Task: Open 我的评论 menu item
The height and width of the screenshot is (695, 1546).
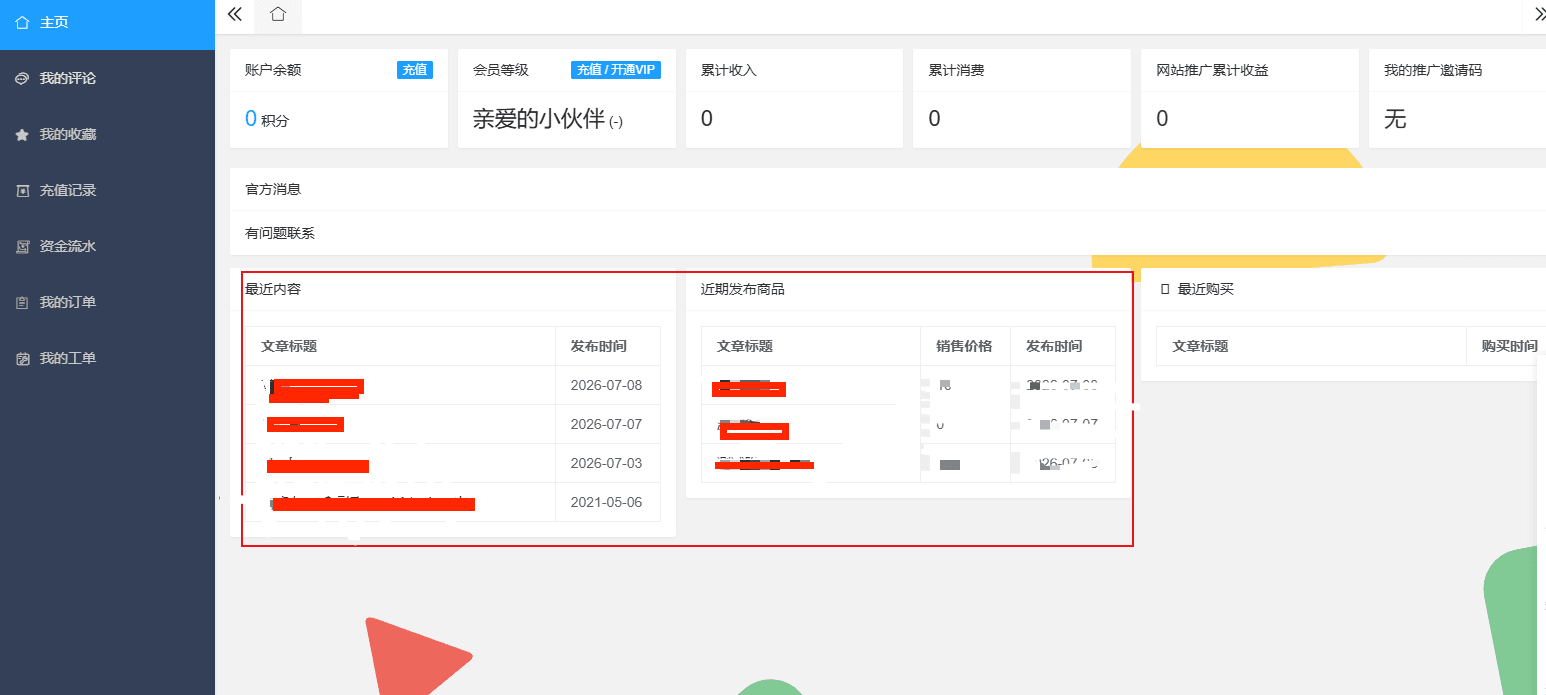Action: 107,78
